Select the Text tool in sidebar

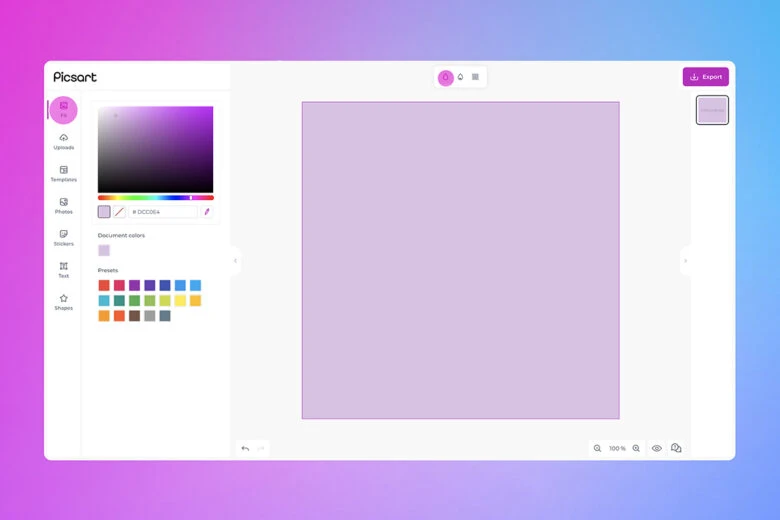(x=63, y=269)
